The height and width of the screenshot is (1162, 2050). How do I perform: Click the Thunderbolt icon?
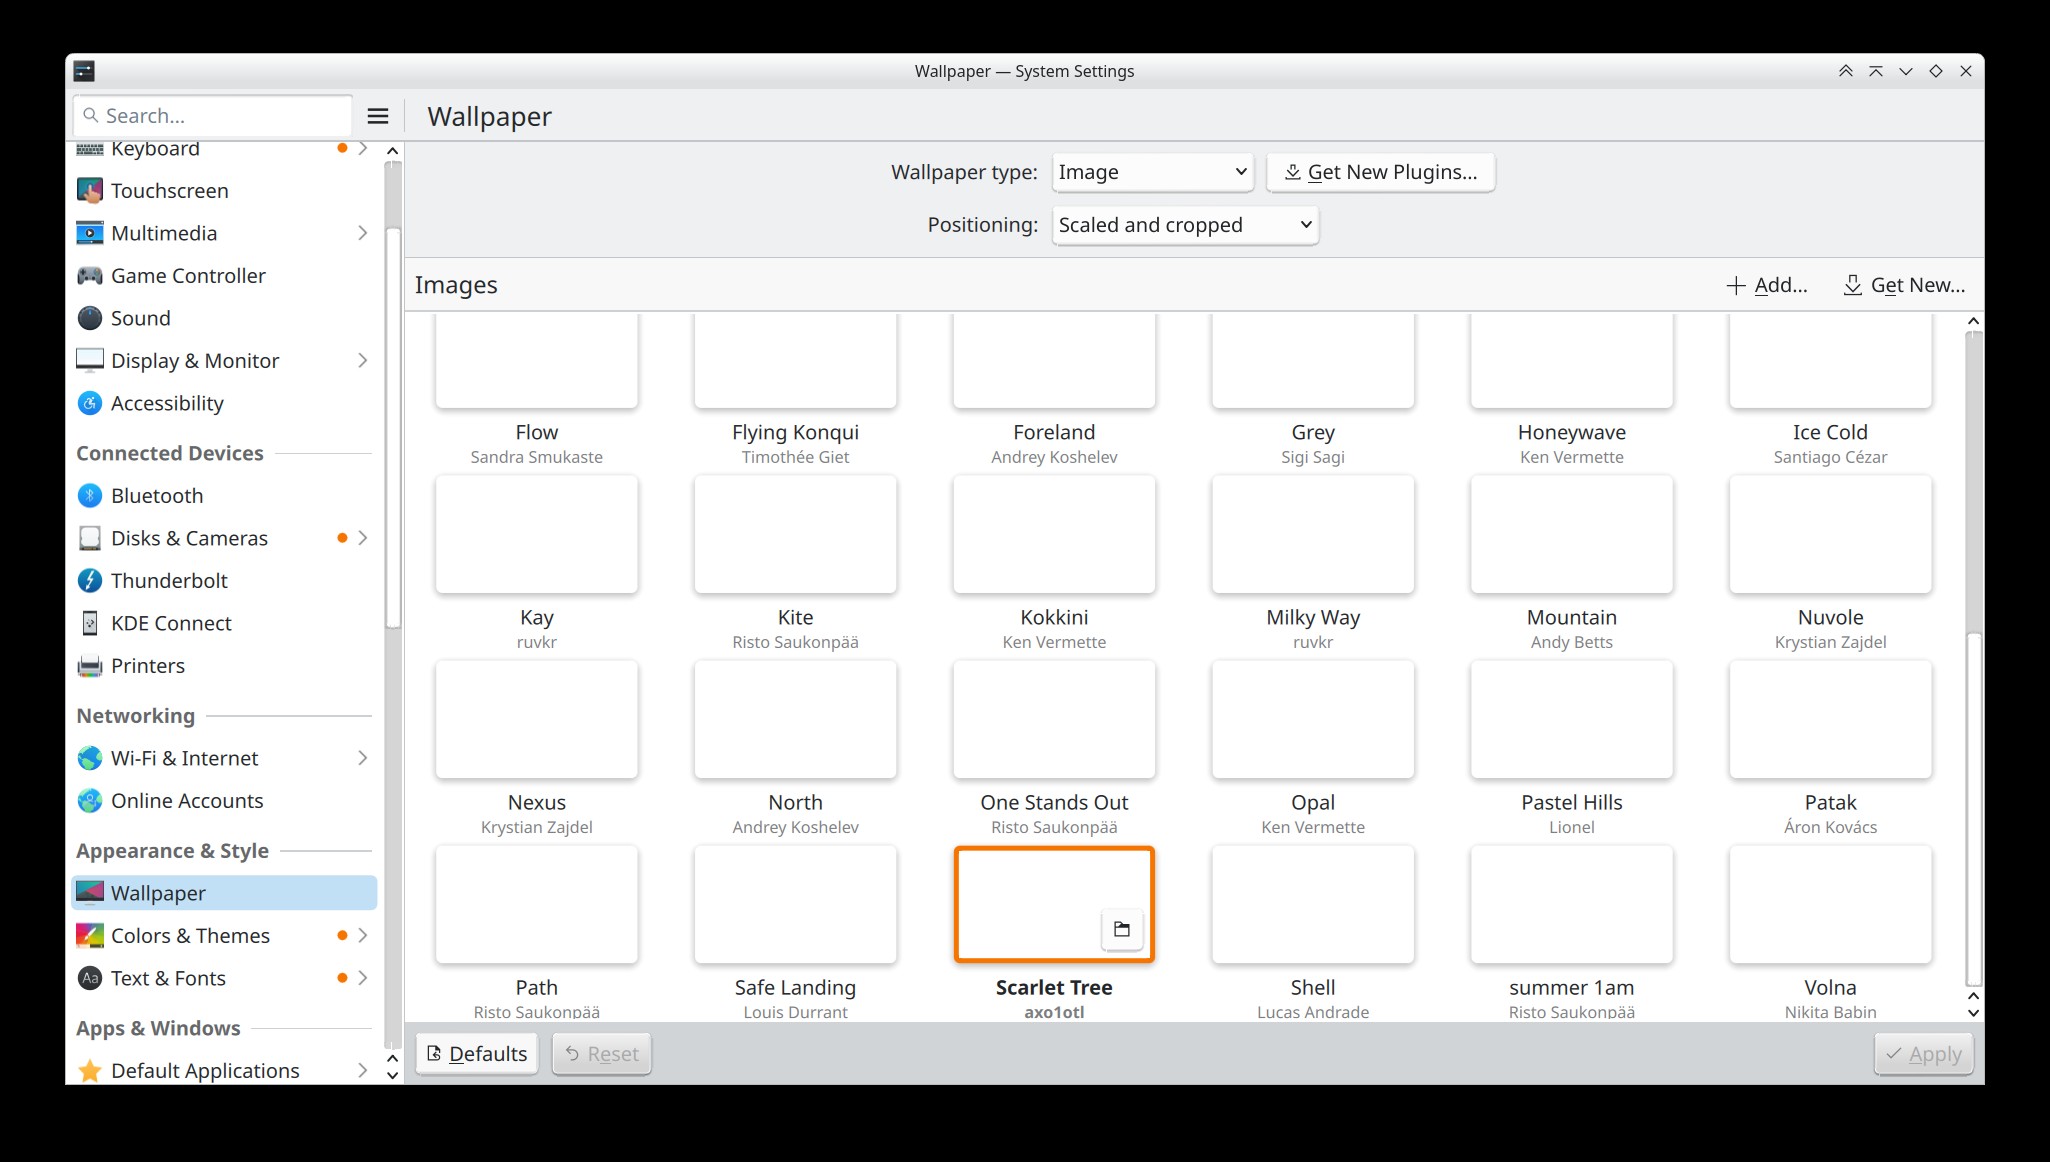[x=90, y=580]
